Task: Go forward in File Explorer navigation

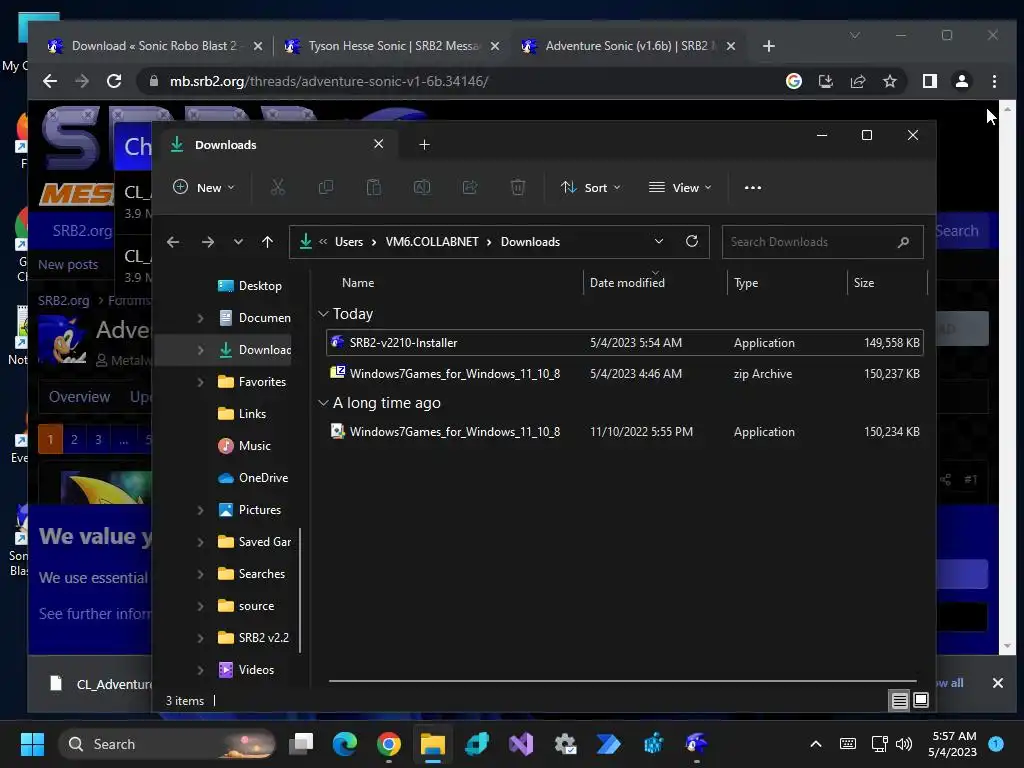Action: tap(208, 242)
